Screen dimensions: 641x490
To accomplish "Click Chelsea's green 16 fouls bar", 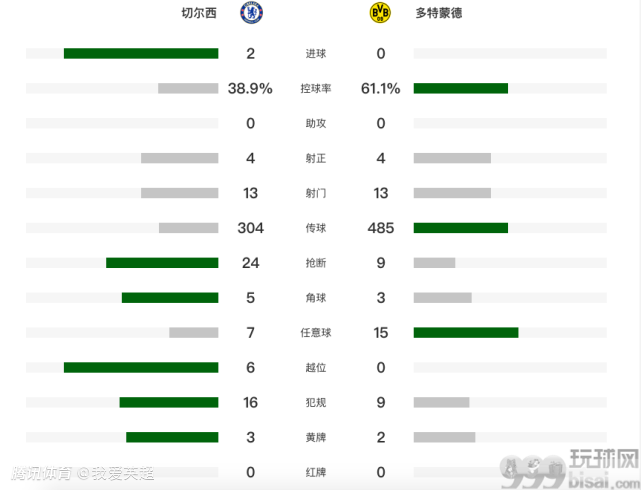I will 169,403.
